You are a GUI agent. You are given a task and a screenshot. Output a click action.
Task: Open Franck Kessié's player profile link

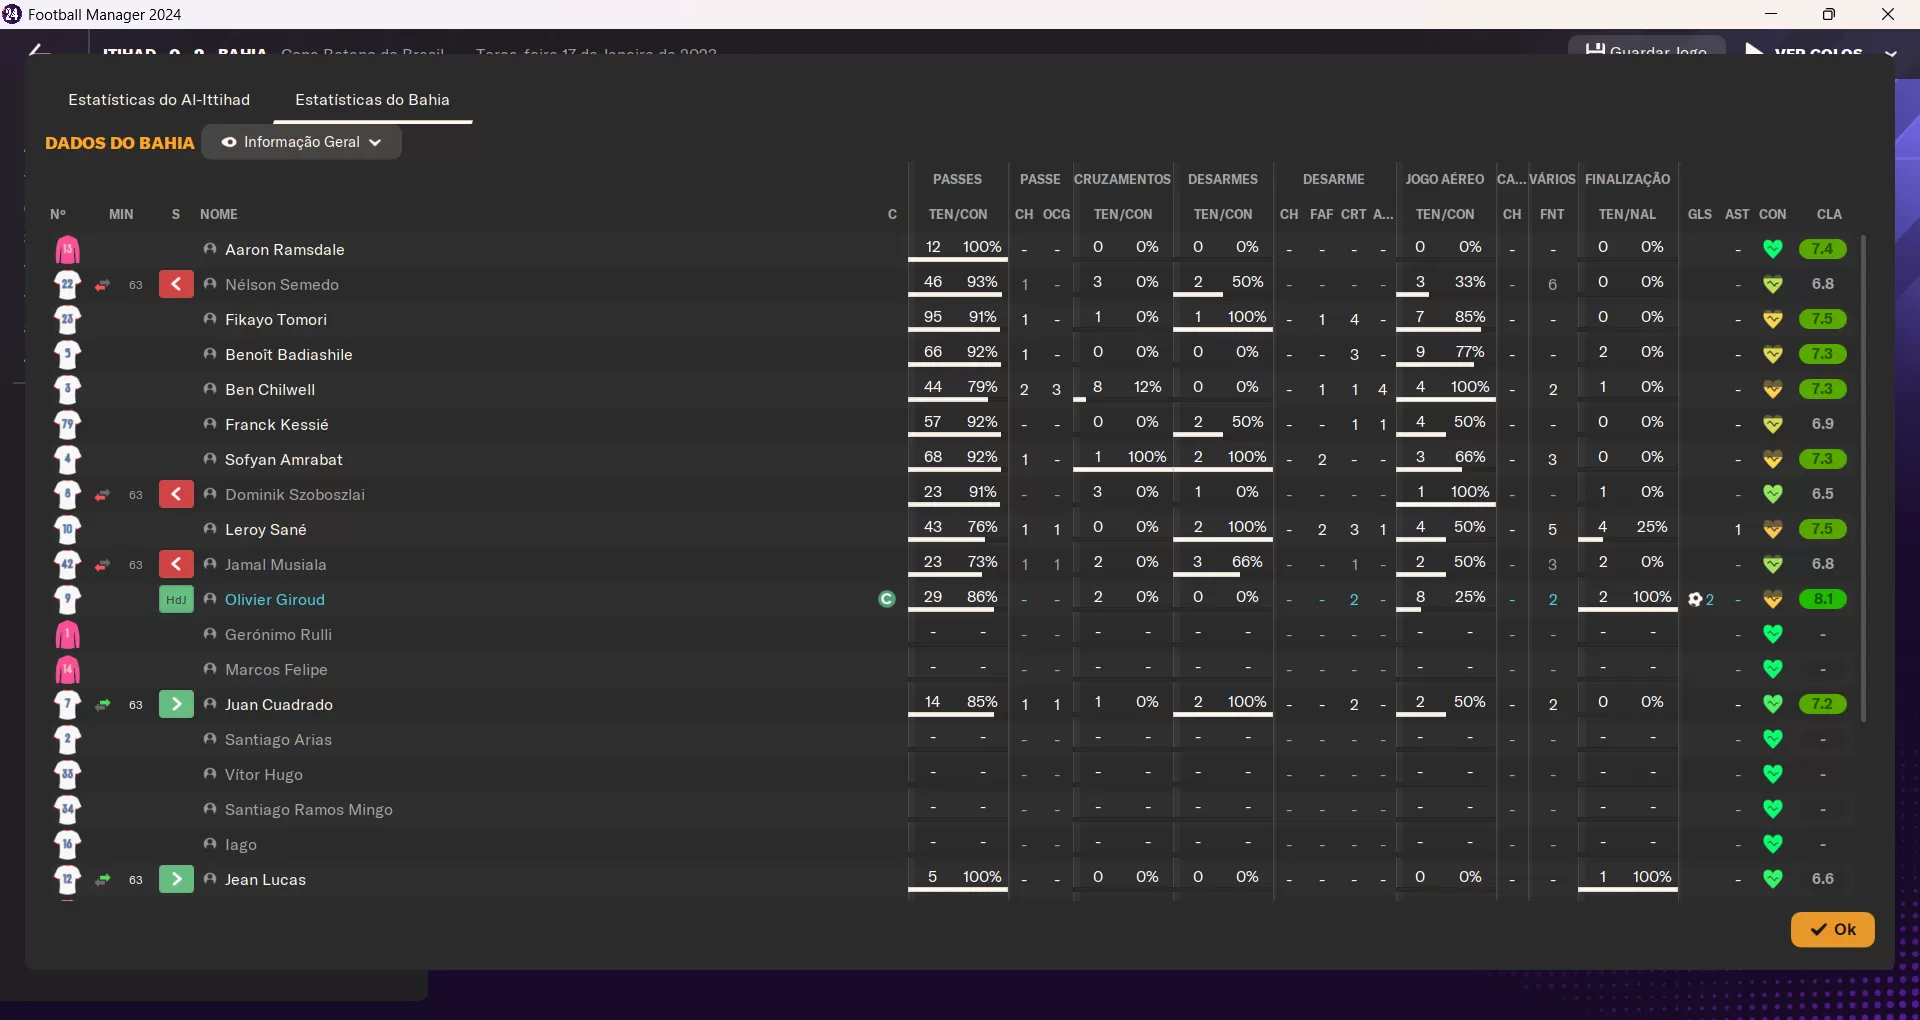coord(277,425)
